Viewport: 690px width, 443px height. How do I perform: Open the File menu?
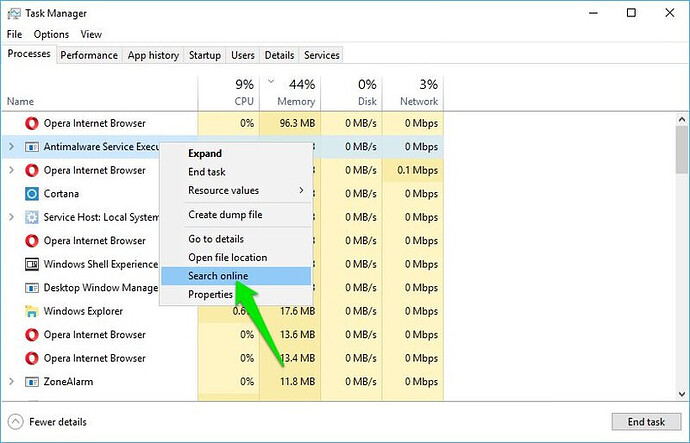15,34
